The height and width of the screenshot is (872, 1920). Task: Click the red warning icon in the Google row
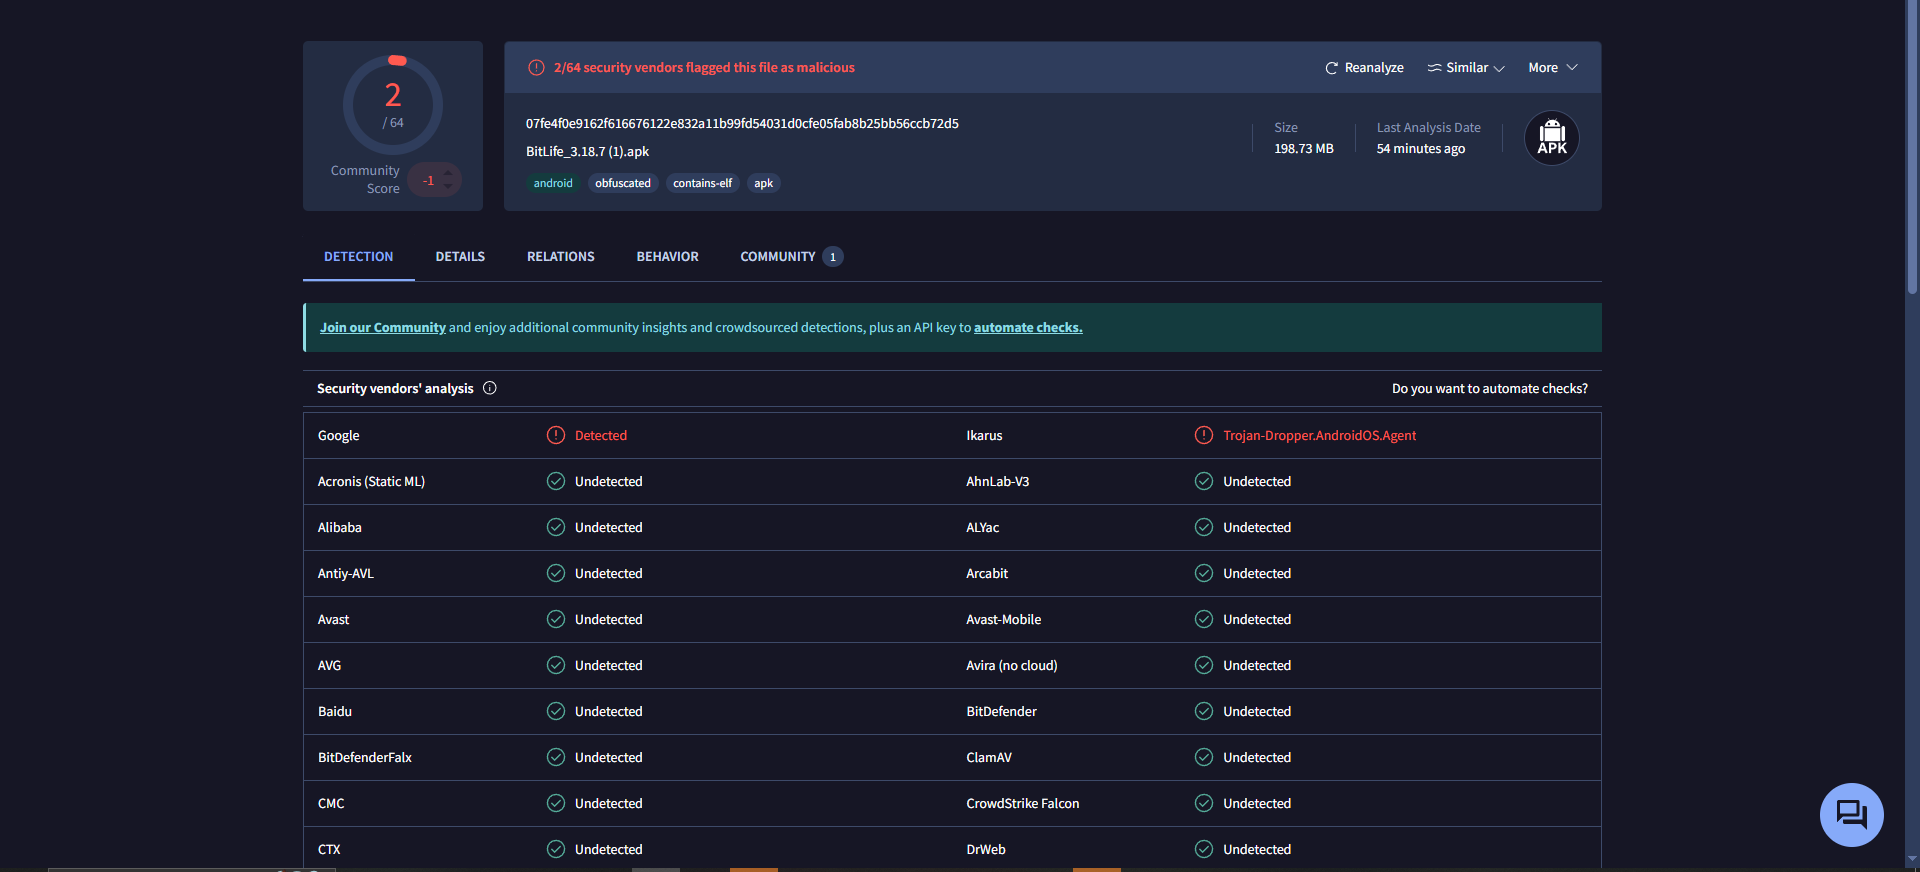(x=556, y=435)
